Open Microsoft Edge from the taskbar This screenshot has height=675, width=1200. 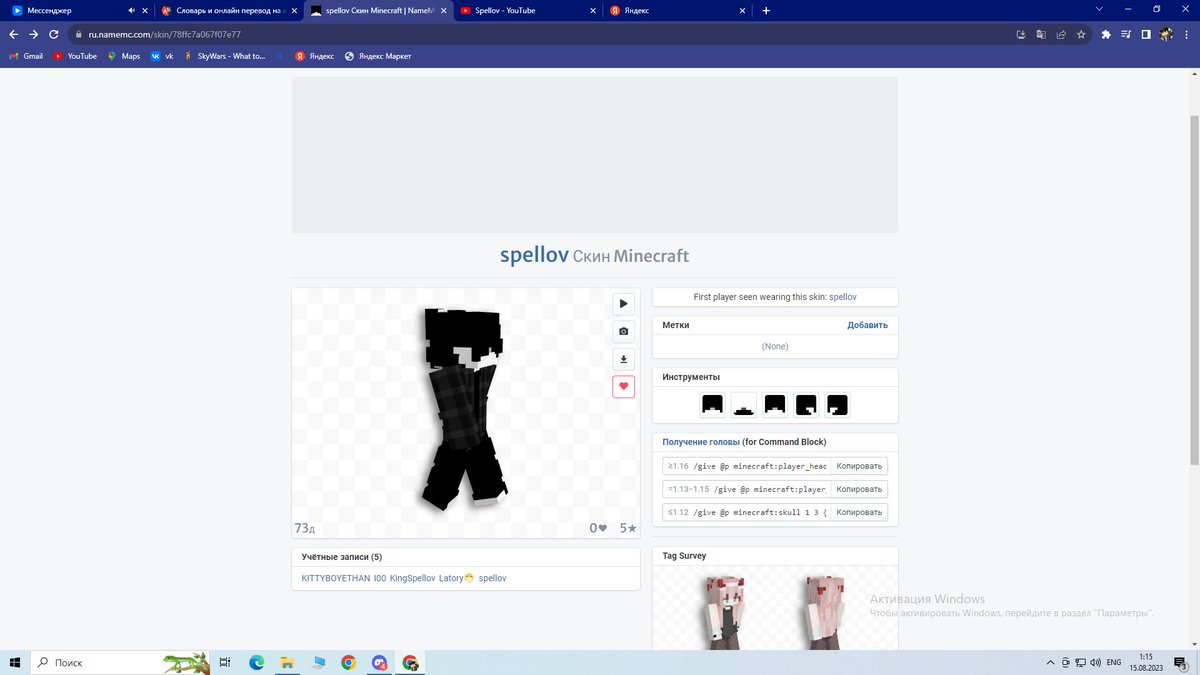pyautogui.click(x=256, y=662)
